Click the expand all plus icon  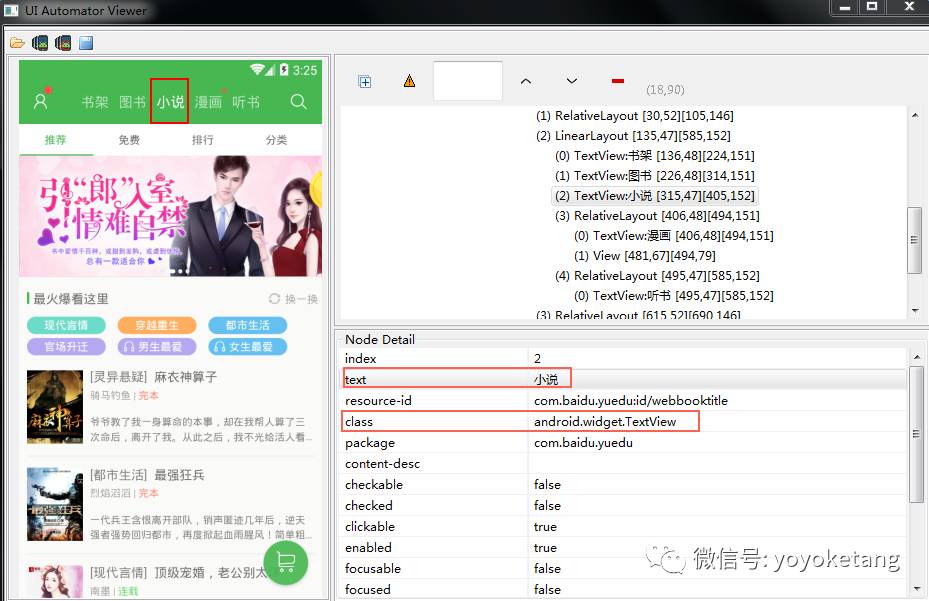[x=365, y=82]
